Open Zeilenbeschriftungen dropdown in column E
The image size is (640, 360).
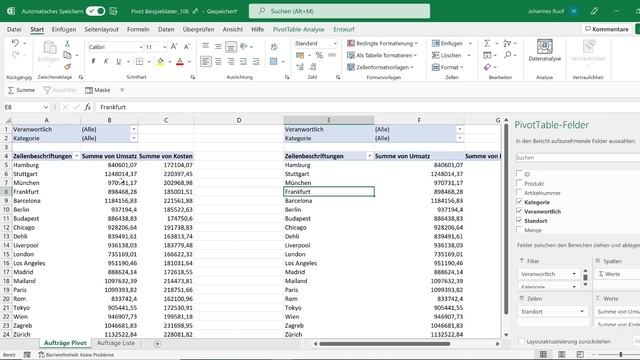pyautogui.click(x=369, y=156)
